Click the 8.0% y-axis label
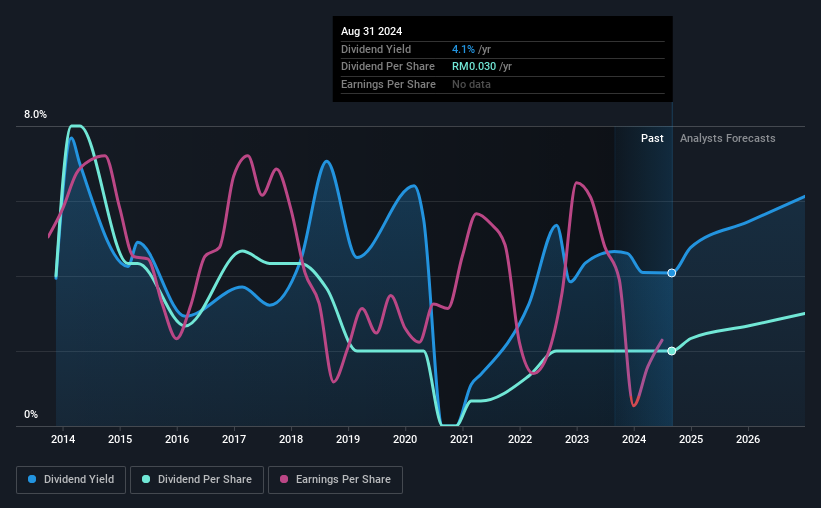Viewport: 821px width, 508px height. click(x=36, y=115)
